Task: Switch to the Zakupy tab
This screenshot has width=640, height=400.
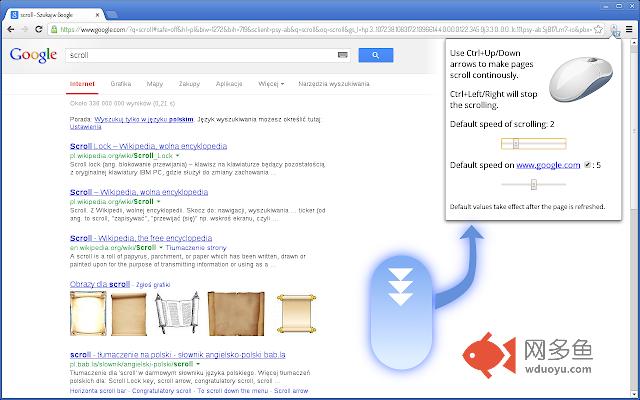Action: (x=189, y=84)
